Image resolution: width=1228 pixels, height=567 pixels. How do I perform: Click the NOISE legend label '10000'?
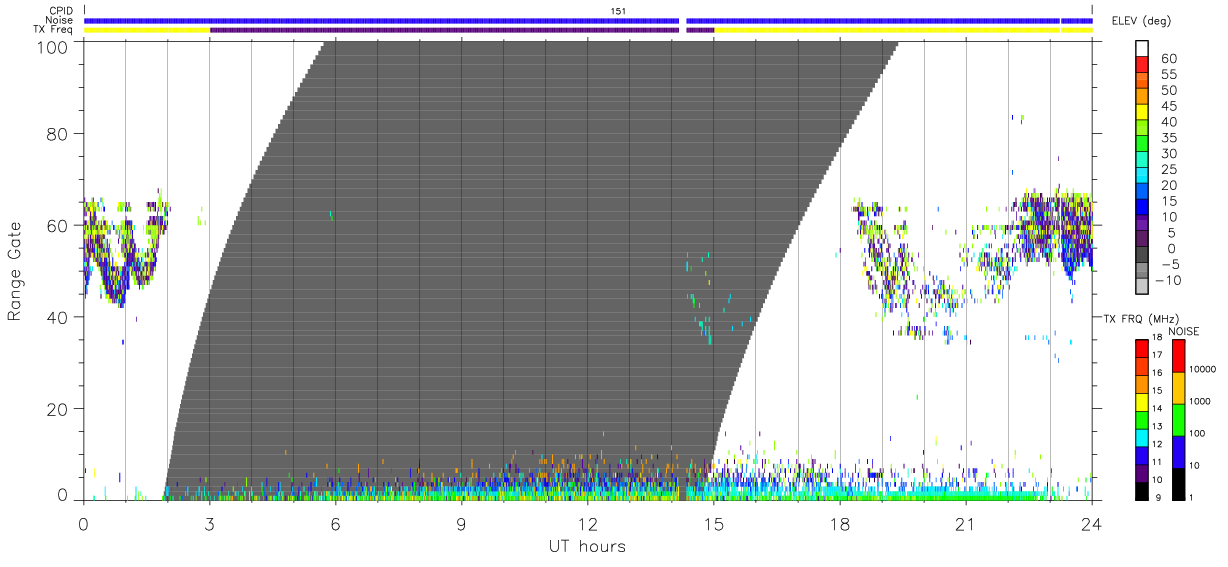(1203, 369)
